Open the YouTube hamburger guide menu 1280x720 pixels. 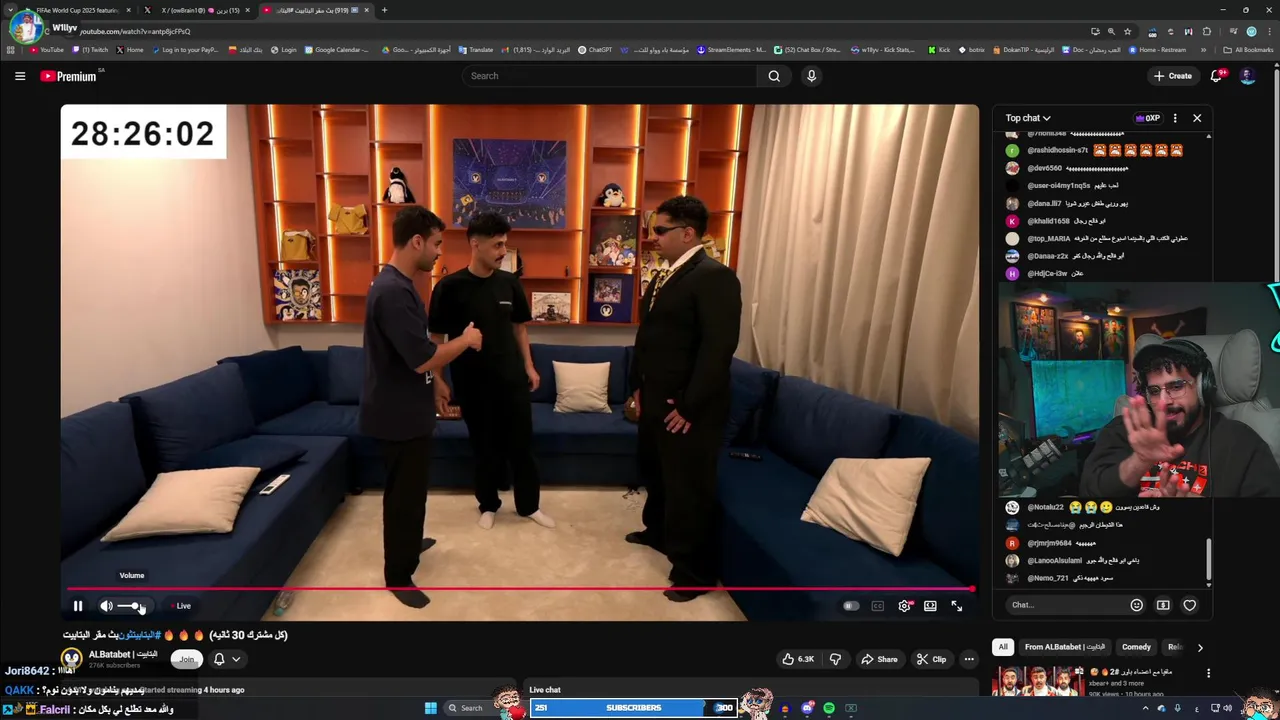[x=20, y=76]
